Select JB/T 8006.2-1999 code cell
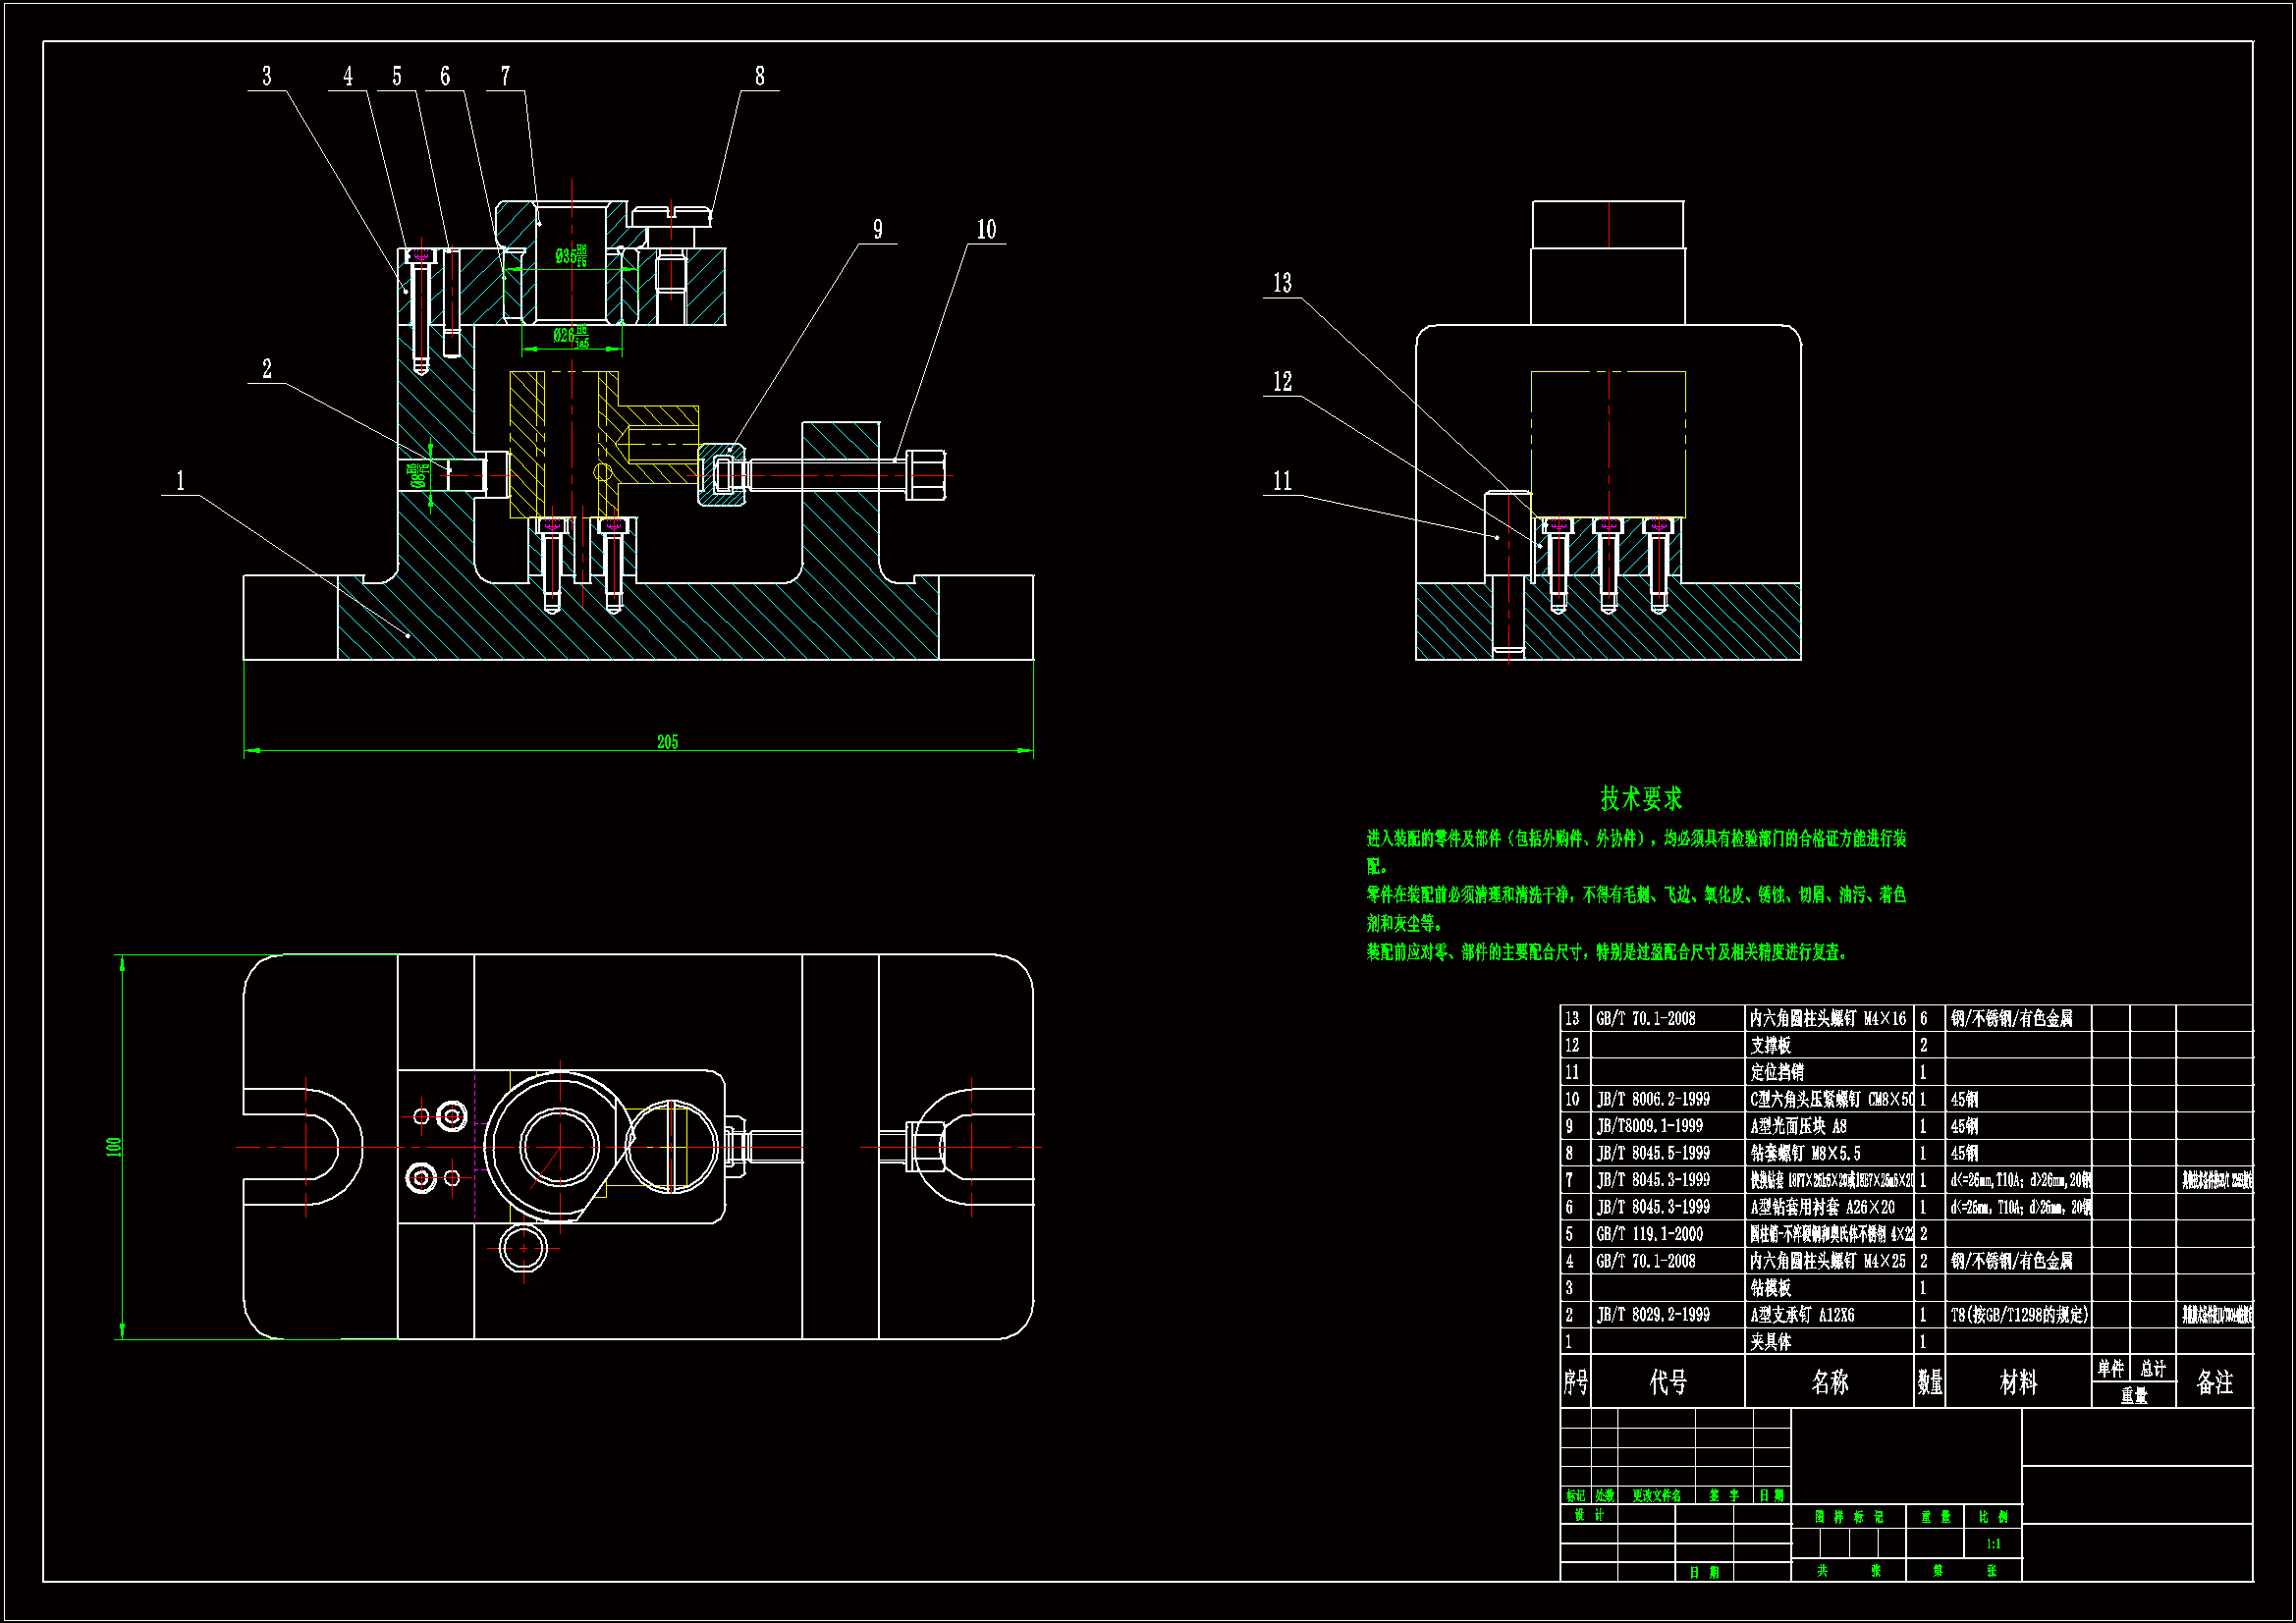 (x=1653, y=1099)
